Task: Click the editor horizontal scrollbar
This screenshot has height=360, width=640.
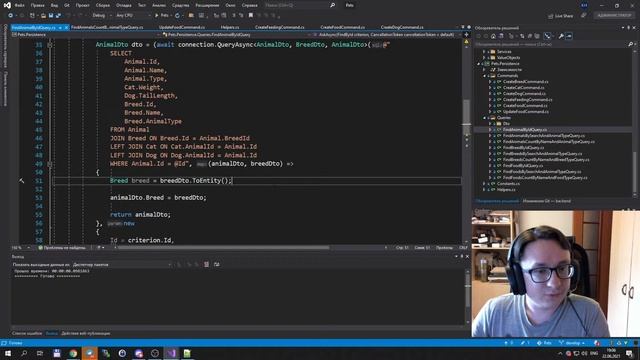Action: (x=223, y=247)
